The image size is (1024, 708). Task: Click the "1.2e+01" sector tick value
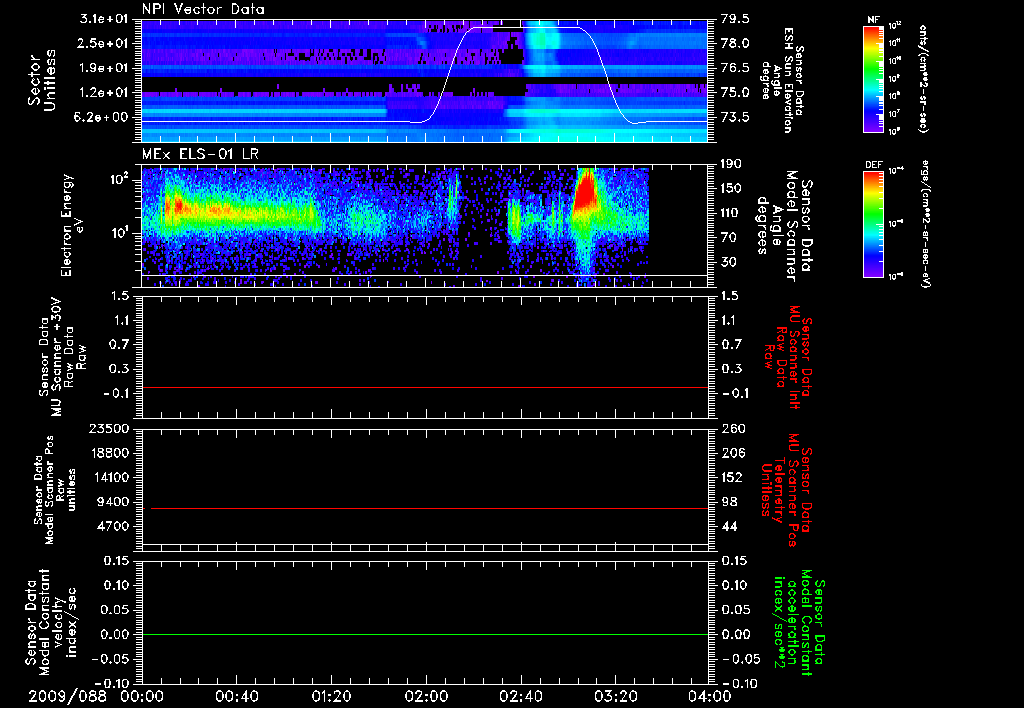pyautogui.click(x=104, y=93)
